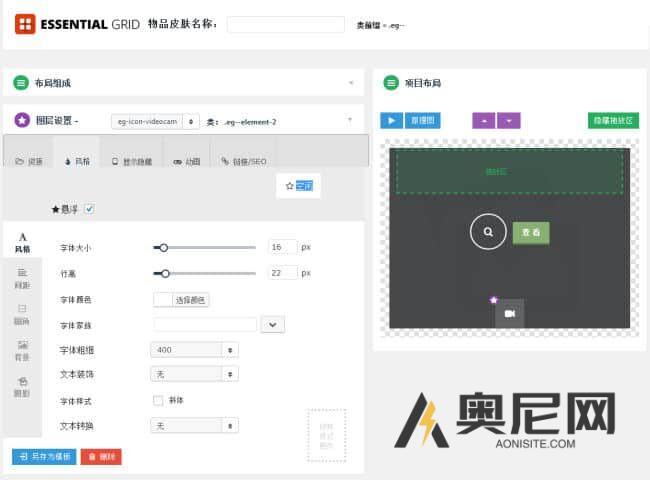Open the font weight 400 dropdown

(x=194, y=350)
